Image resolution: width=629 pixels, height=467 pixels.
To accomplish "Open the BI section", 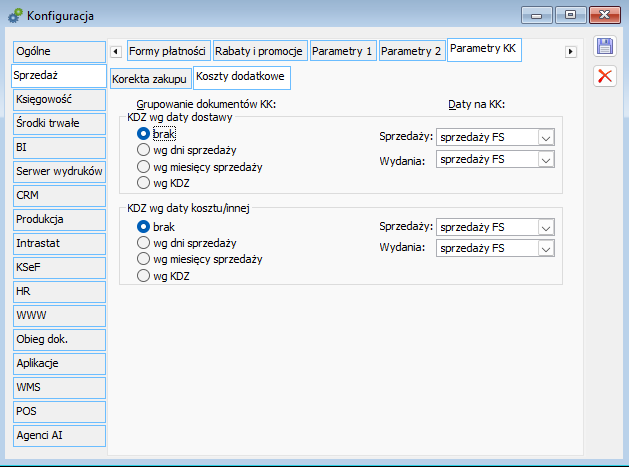I will coord(59,147).
